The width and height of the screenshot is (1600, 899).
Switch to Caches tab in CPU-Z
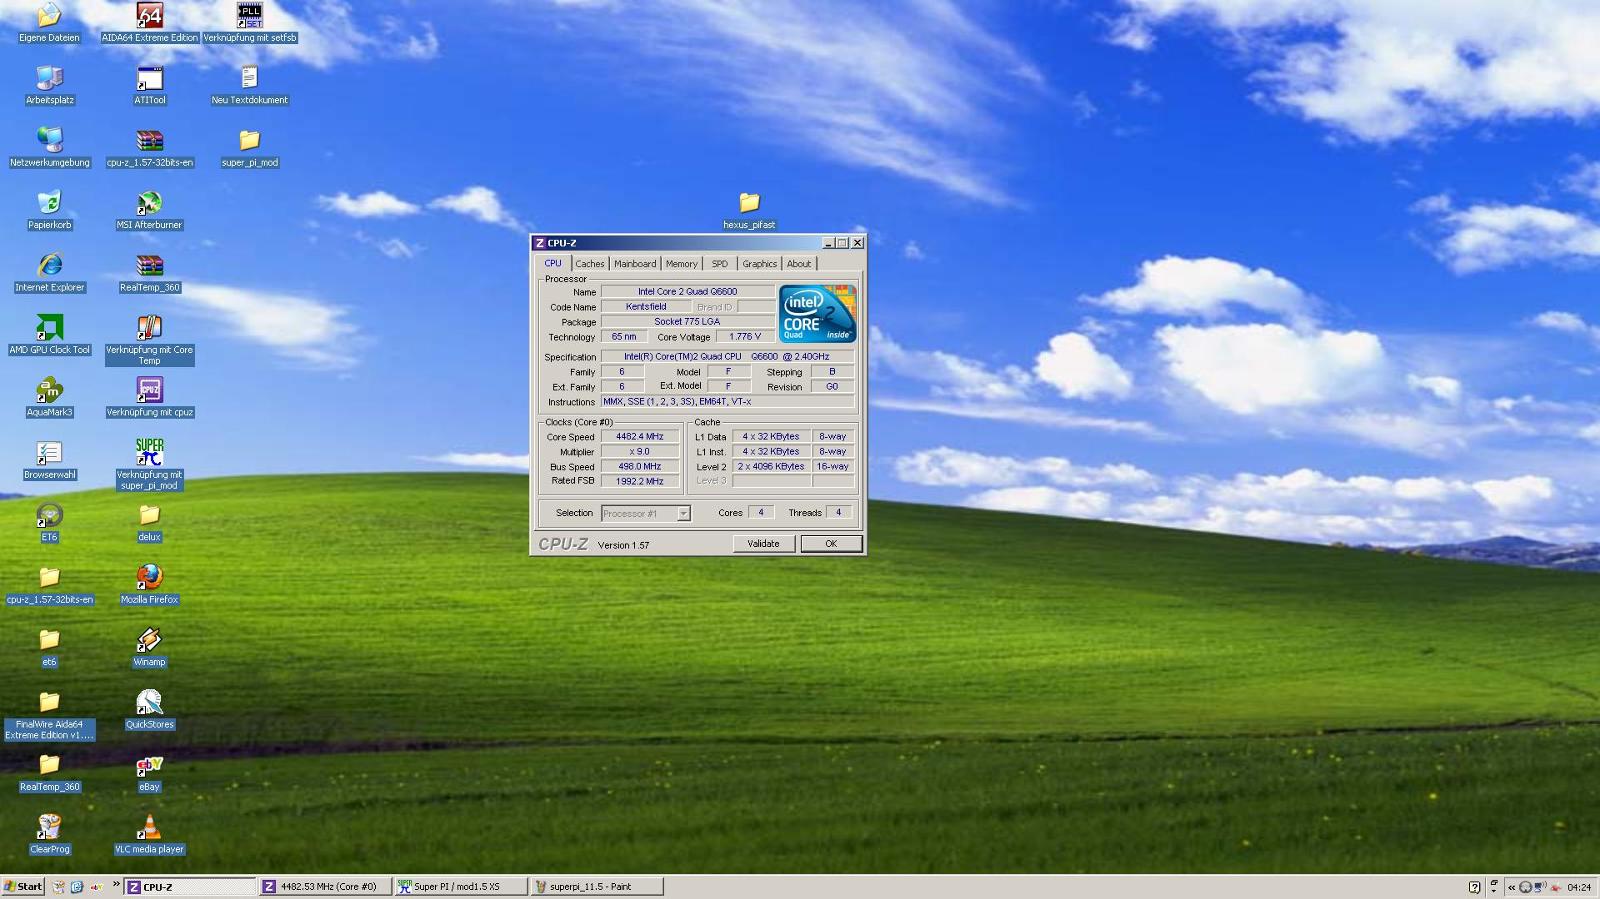coord(589,264)
